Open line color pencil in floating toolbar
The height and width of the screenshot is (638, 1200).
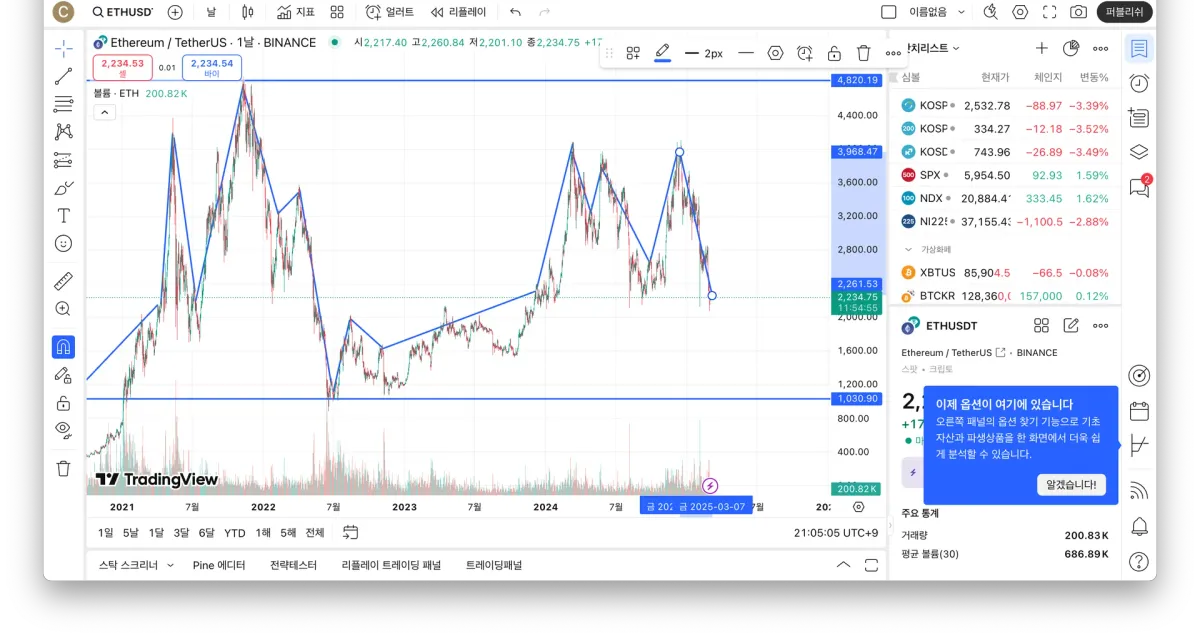point(662,52)
